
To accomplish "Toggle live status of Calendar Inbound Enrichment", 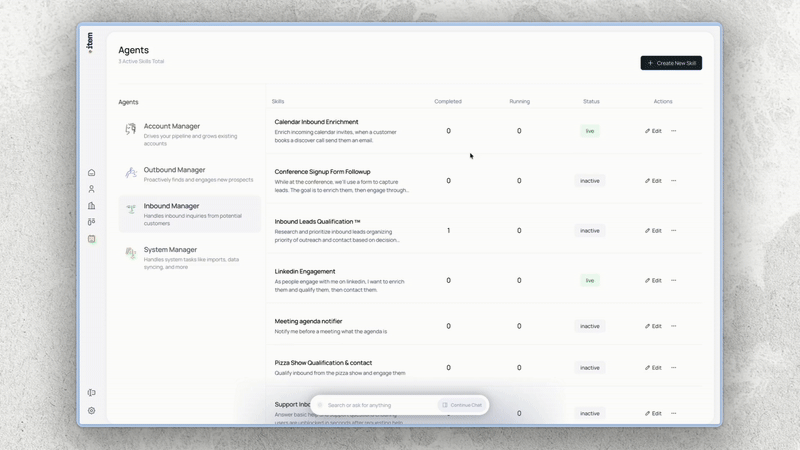I will [x=590, y=131].
